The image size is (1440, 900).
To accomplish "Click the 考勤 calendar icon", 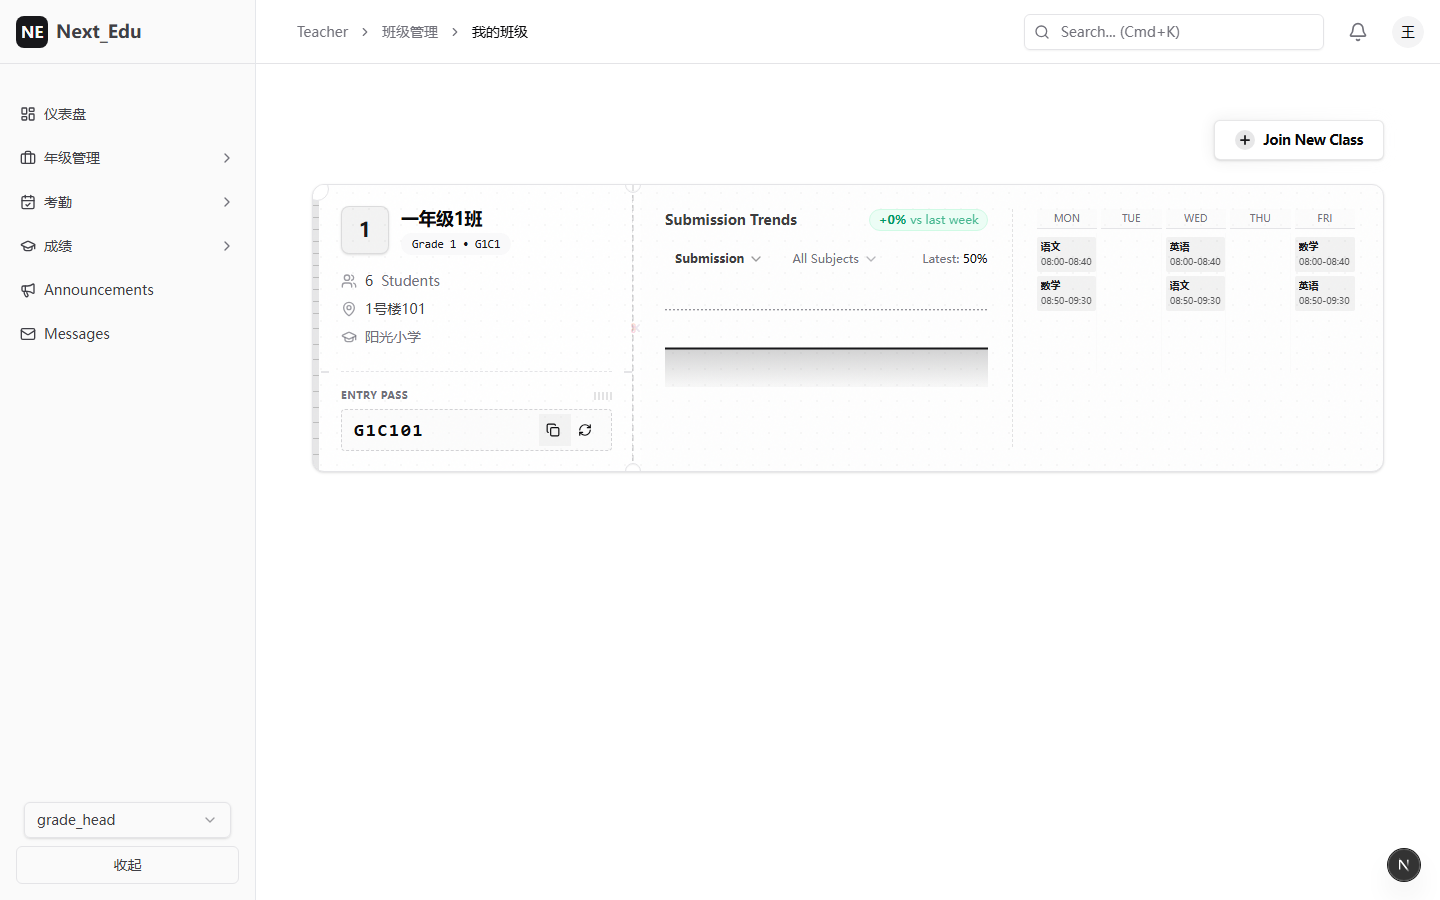I will tap(28, 202).
